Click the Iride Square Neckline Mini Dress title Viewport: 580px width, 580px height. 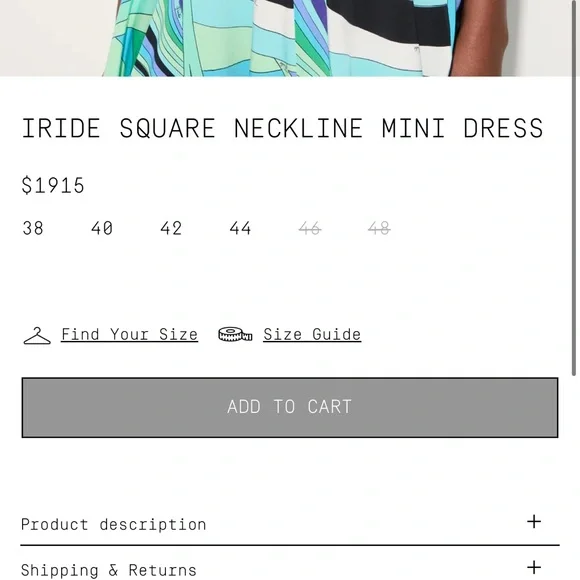pyautogui.click(x=282, y=129)
